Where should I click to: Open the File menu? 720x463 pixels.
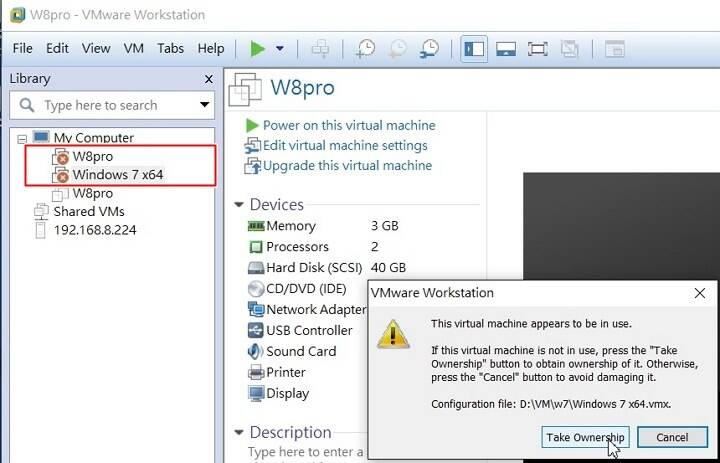[22, 48]
